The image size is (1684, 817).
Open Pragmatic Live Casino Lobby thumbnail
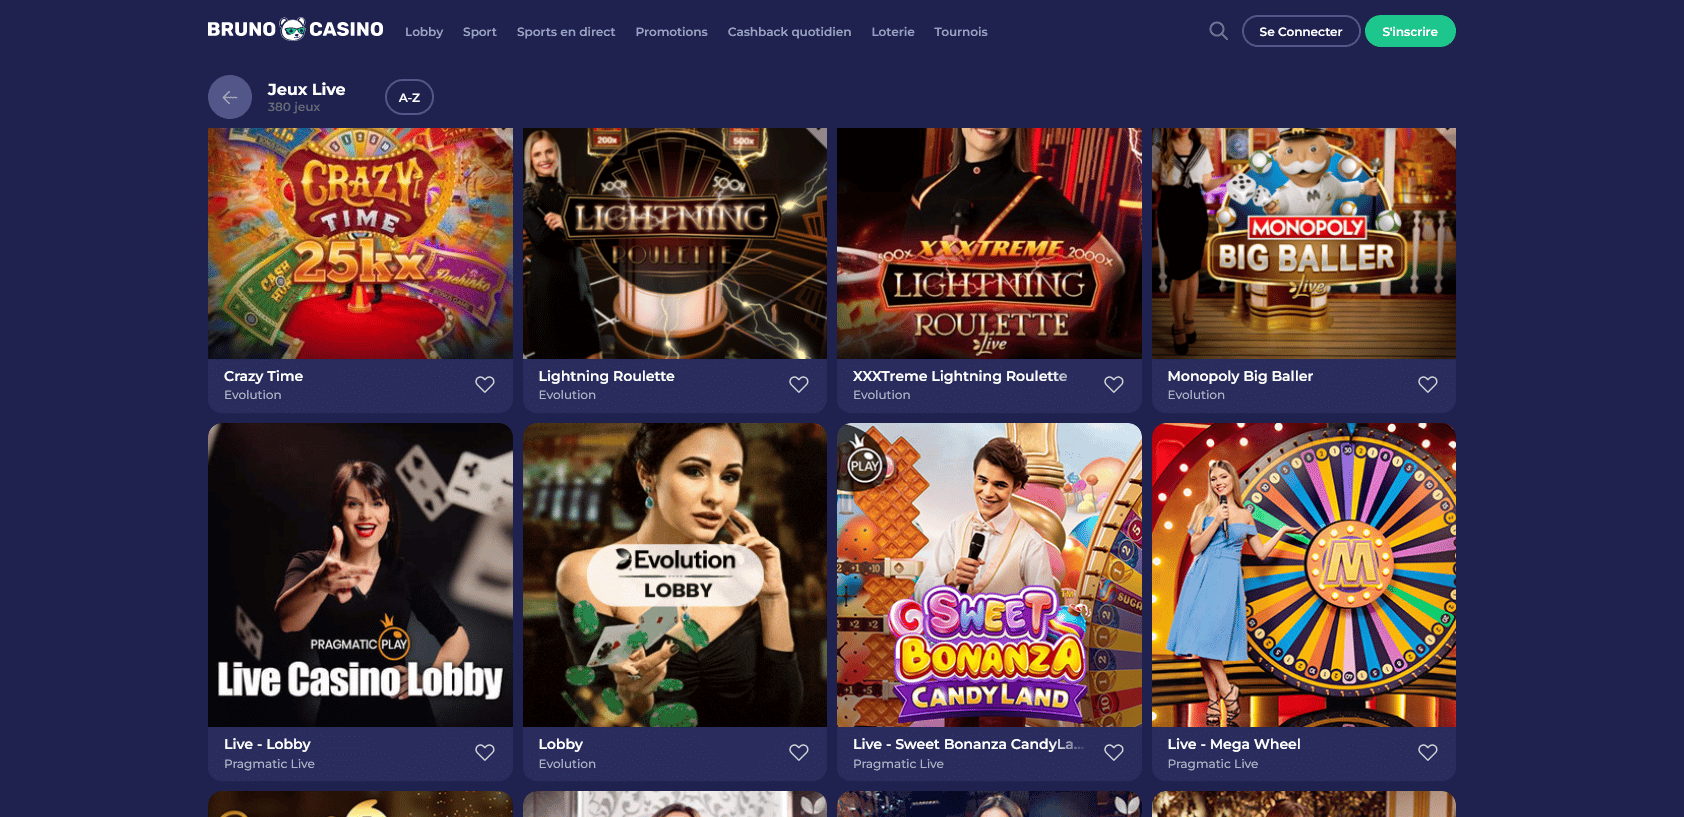(x=360, y=575)
